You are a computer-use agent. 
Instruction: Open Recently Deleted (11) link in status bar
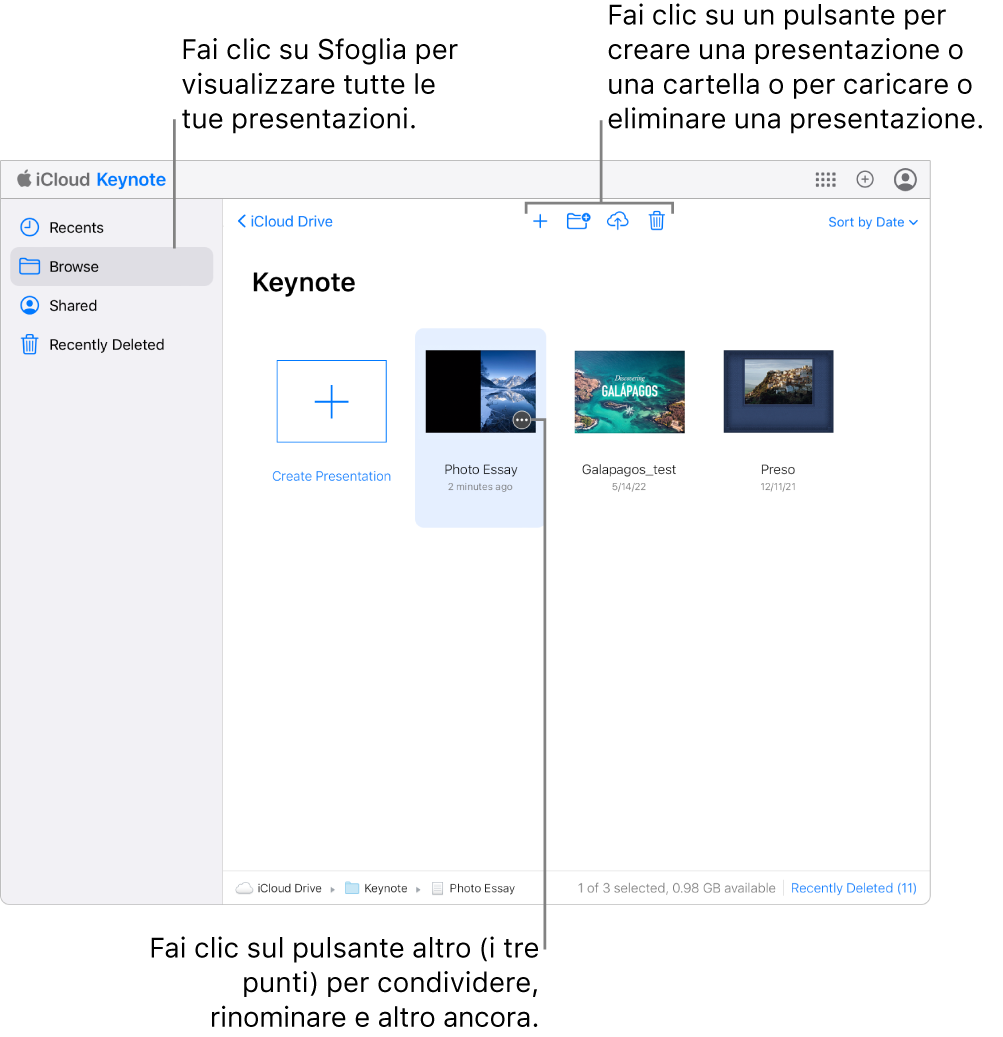tap(854, 888)
